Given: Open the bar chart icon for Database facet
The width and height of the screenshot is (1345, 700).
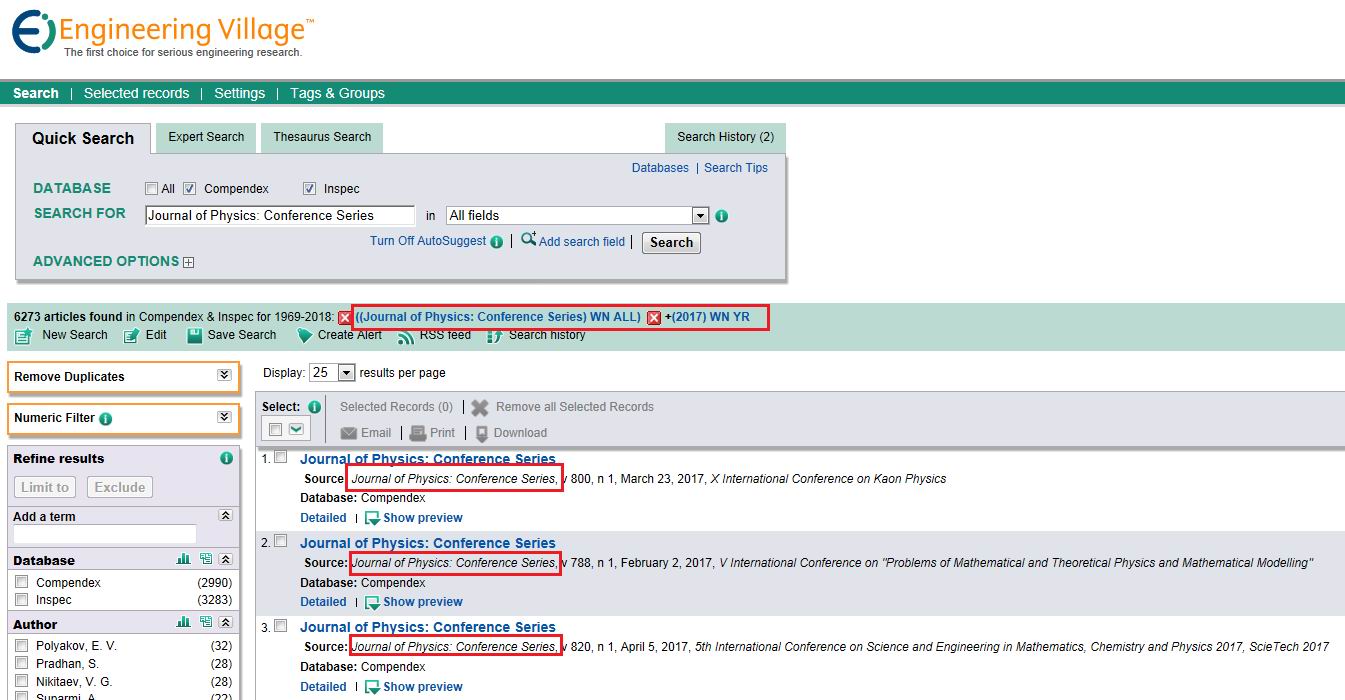Looking at the screenshot, I should tap(184, 560).
